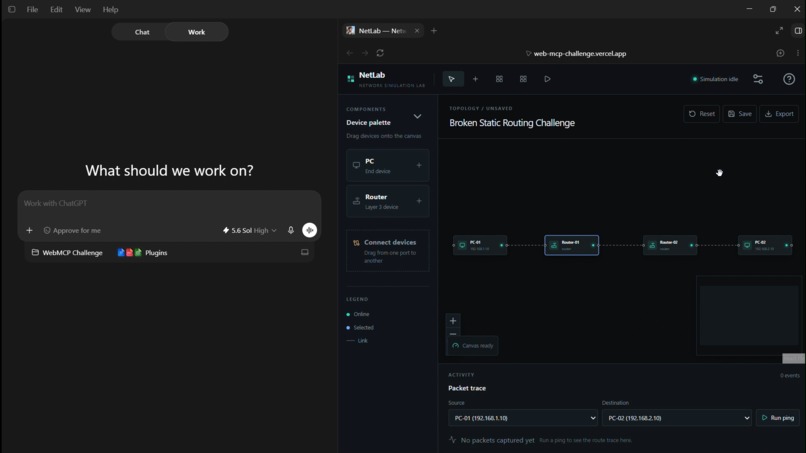Image resolution: width=806 pixels, height=453 pixels.
Task: Add a Router device with its plus icon
Action: point(419,201)
